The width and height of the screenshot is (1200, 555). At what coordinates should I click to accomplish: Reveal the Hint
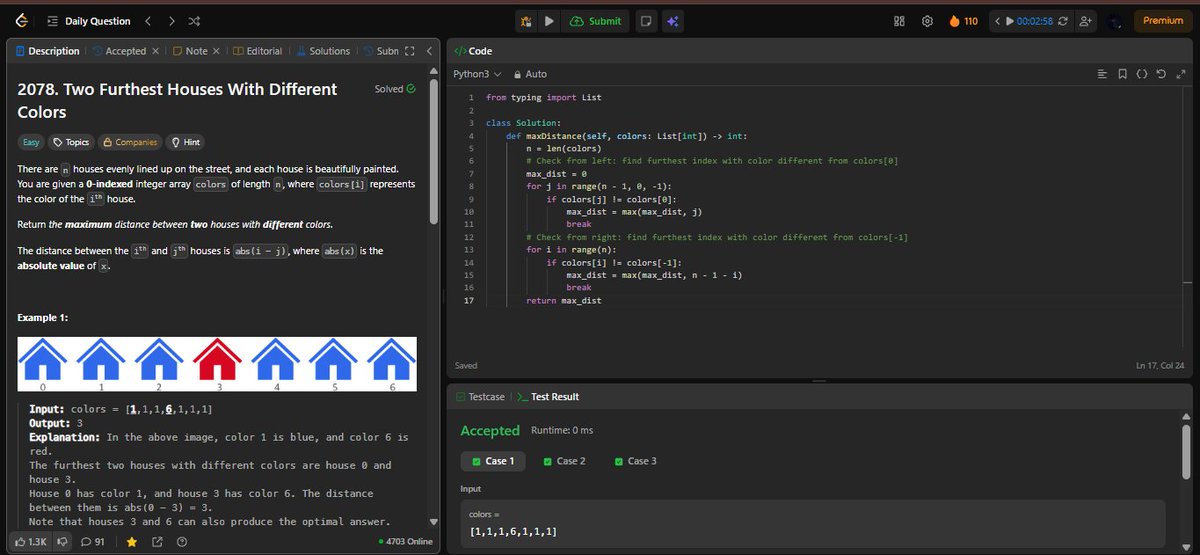pos(185,143)
